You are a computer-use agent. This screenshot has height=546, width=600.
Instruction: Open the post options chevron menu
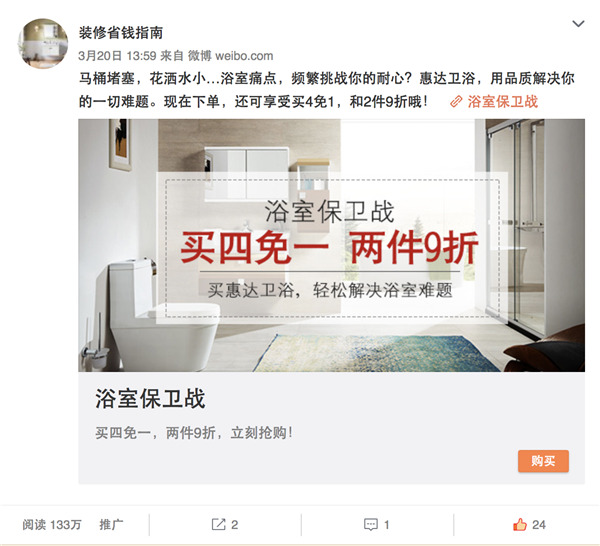578,24
